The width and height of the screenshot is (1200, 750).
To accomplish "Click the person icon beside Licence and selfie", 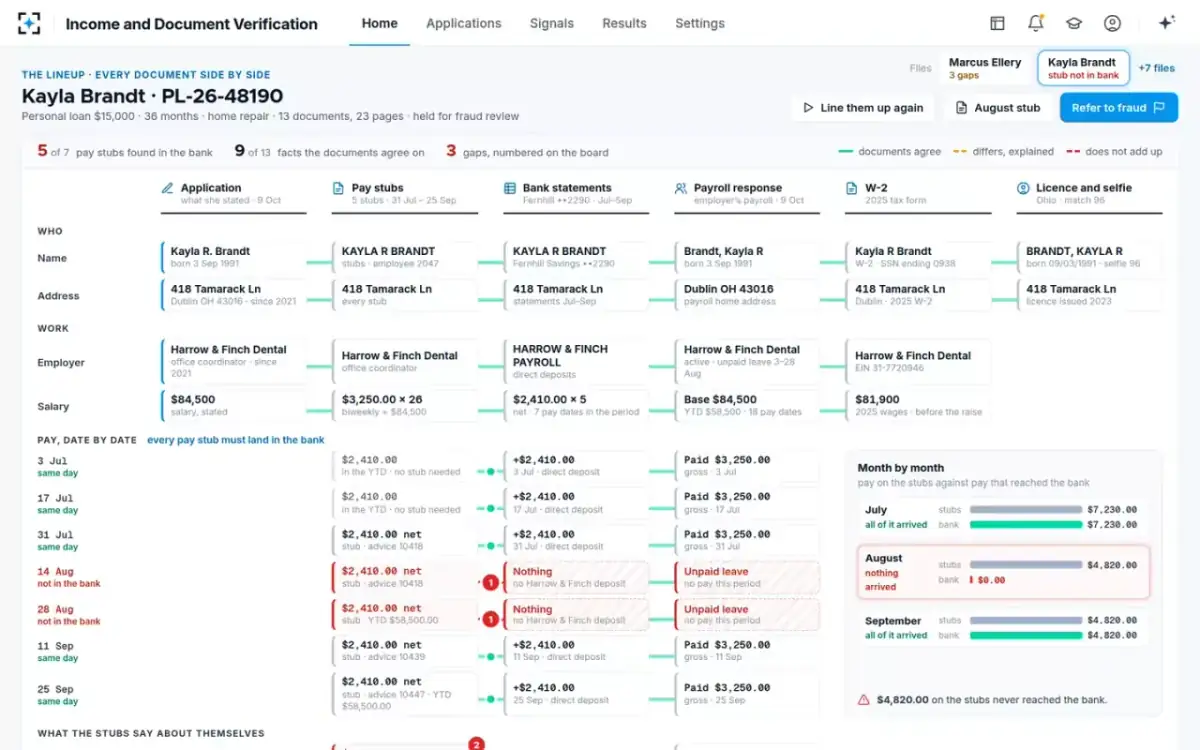I will pyautogui.click(x=1023, y=188).
